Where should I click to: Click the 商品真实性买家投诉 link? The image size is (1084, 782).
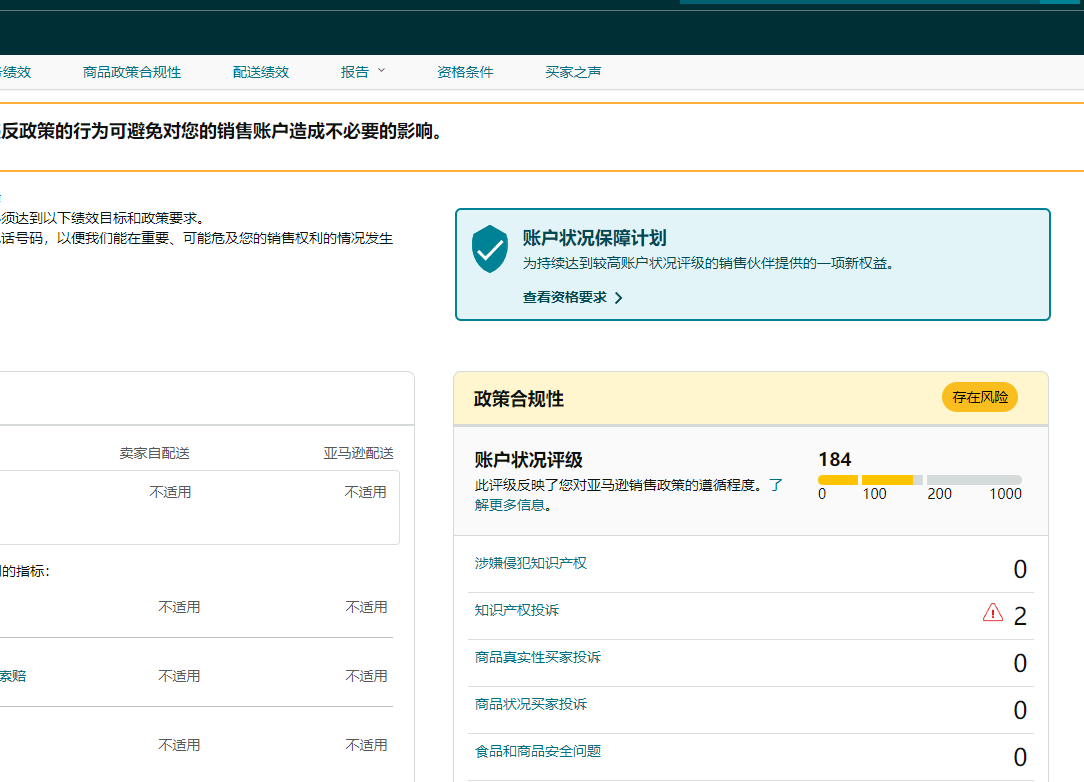coord(537,657)
